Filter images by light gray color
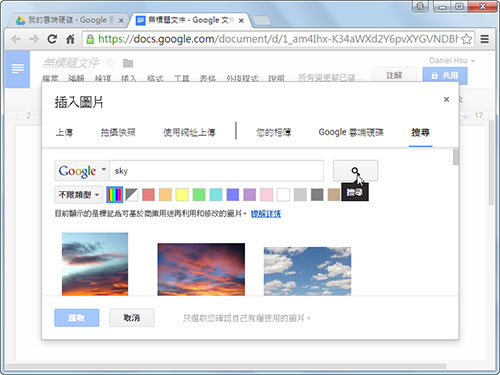 (300, 195)
